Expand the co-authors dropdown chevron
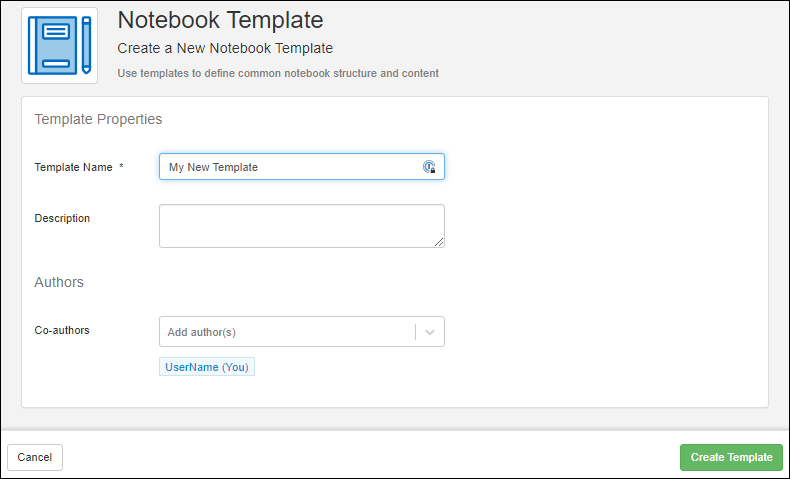790x479 pixels. click(430, 332)
